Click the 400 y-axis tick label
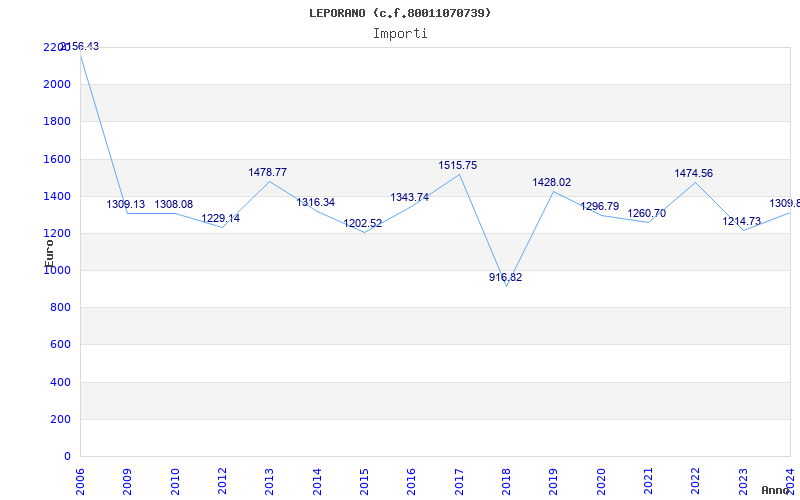The height and width of the screenshot is (500, 800). (61, 382)
